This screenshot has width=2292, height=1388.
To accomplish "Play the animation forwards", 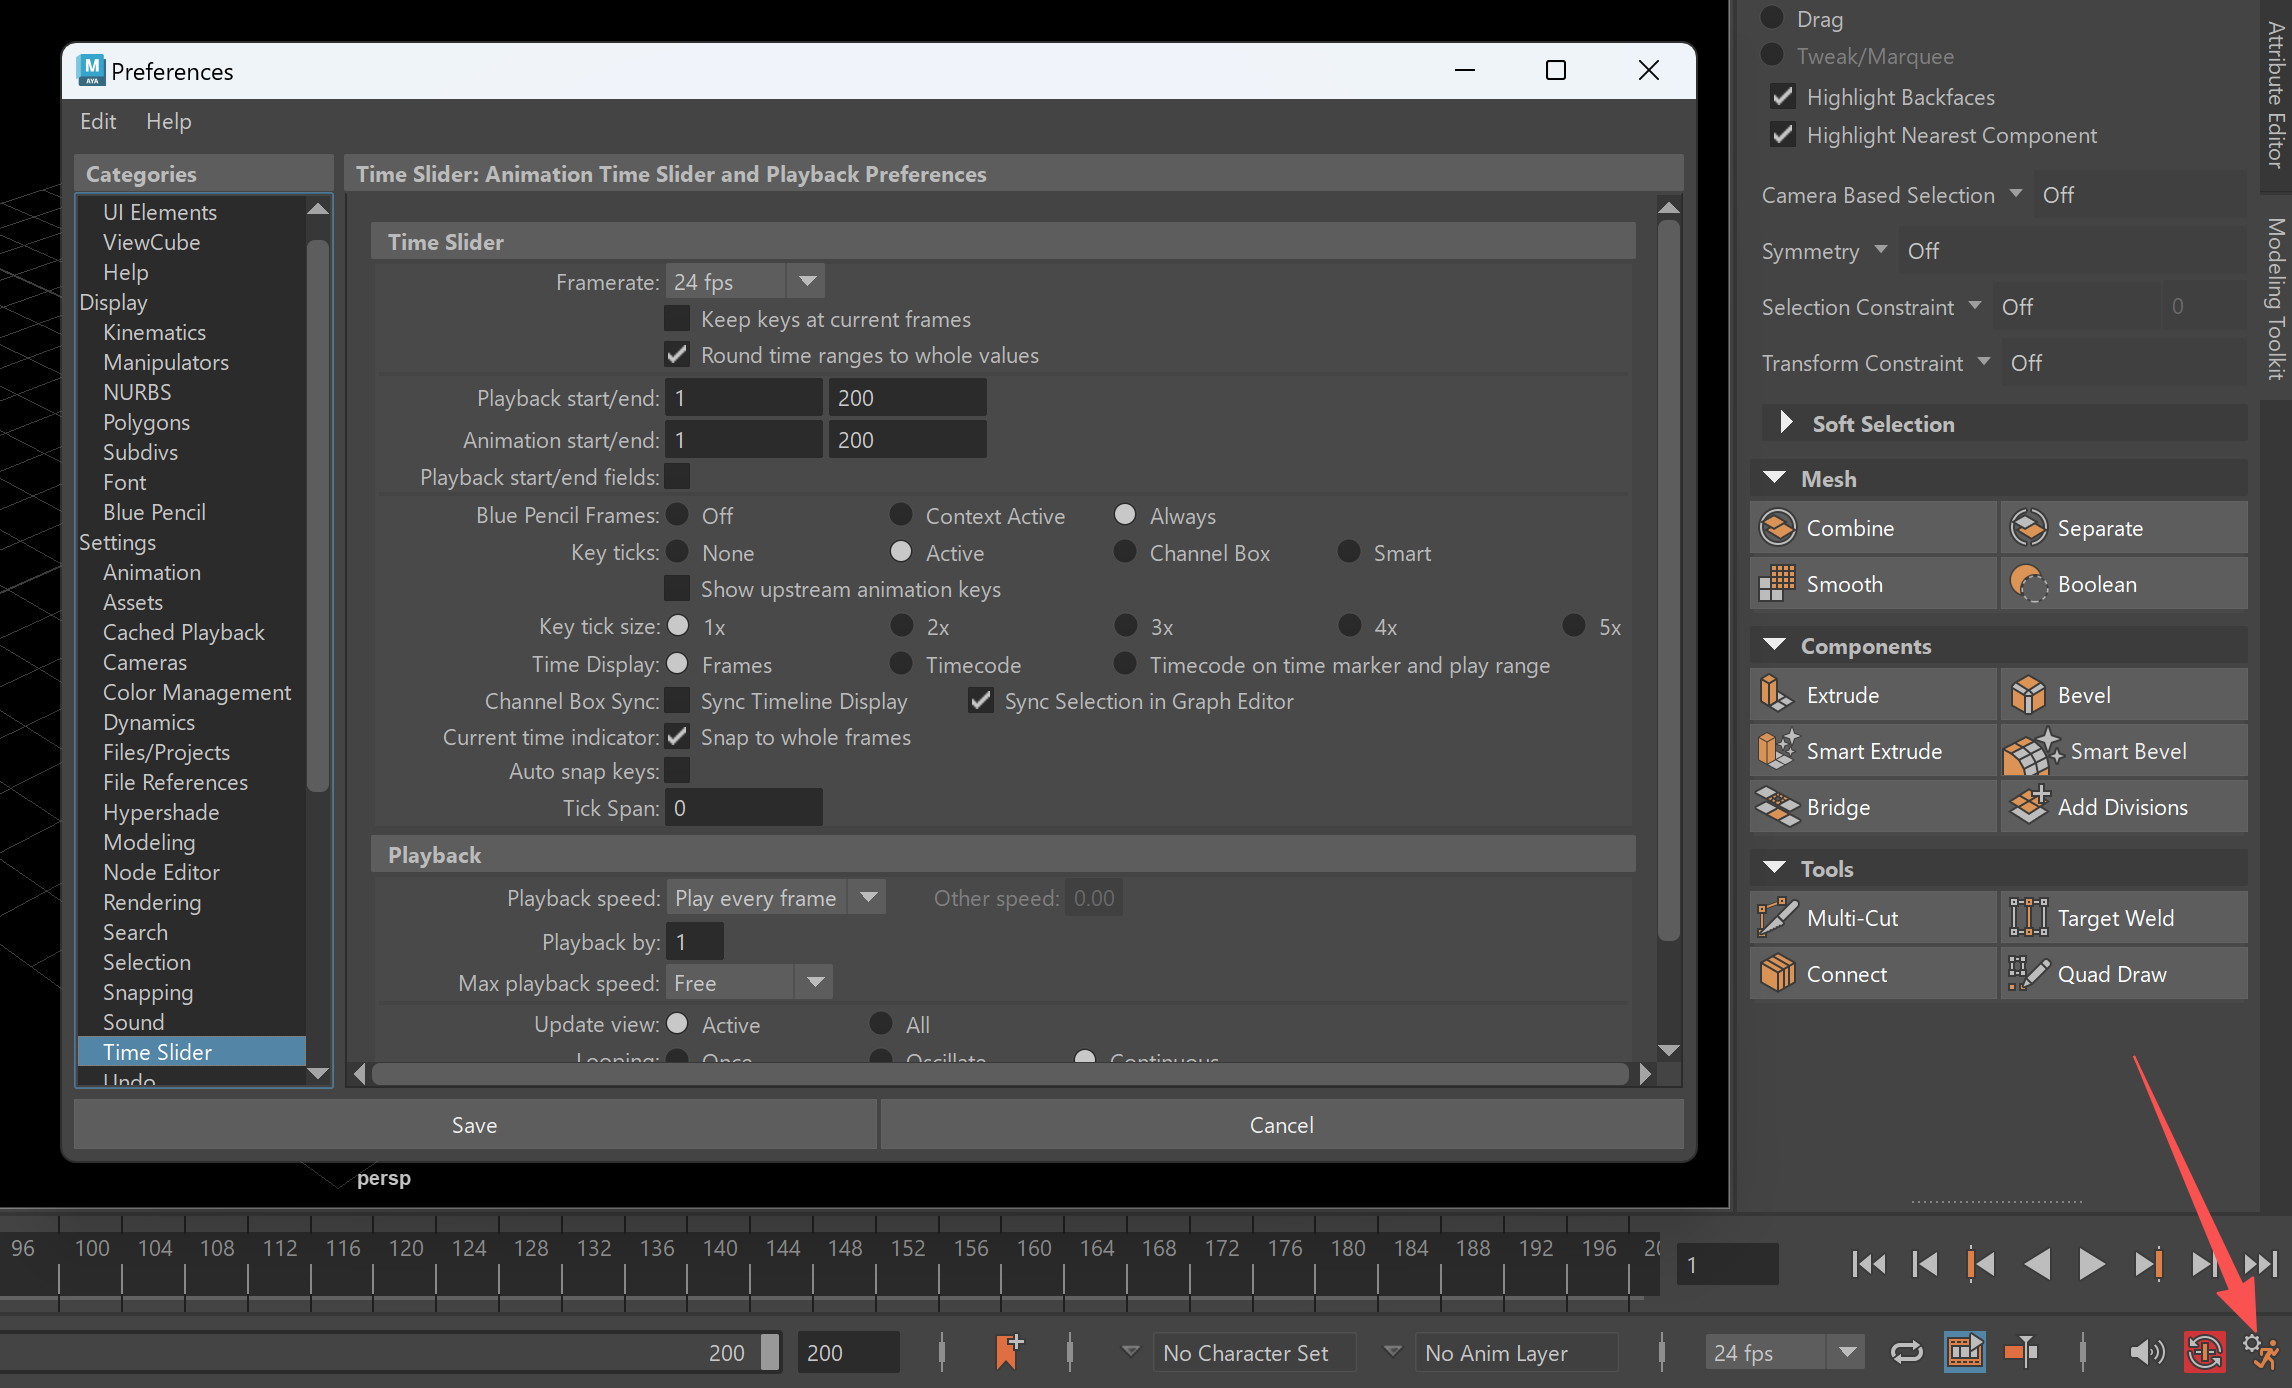I will pos(2091,1265).
